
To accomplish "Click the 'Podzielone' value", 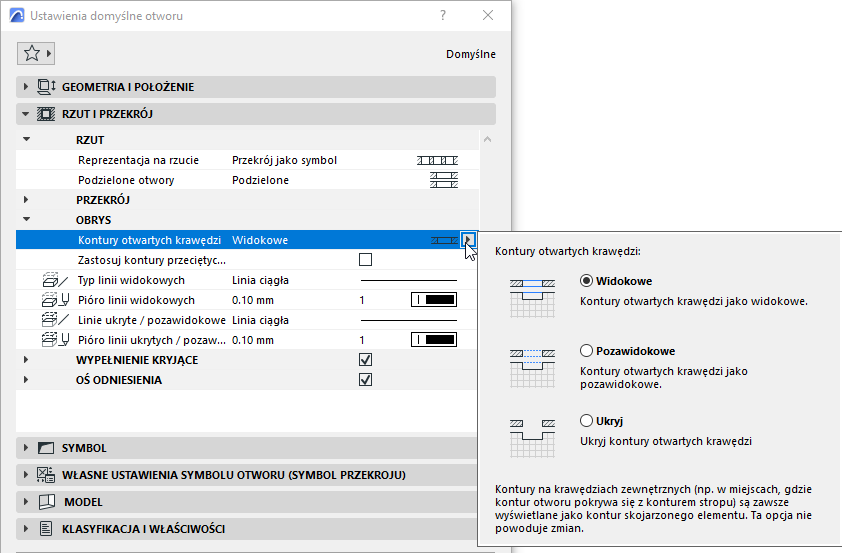I will point(260,180).
